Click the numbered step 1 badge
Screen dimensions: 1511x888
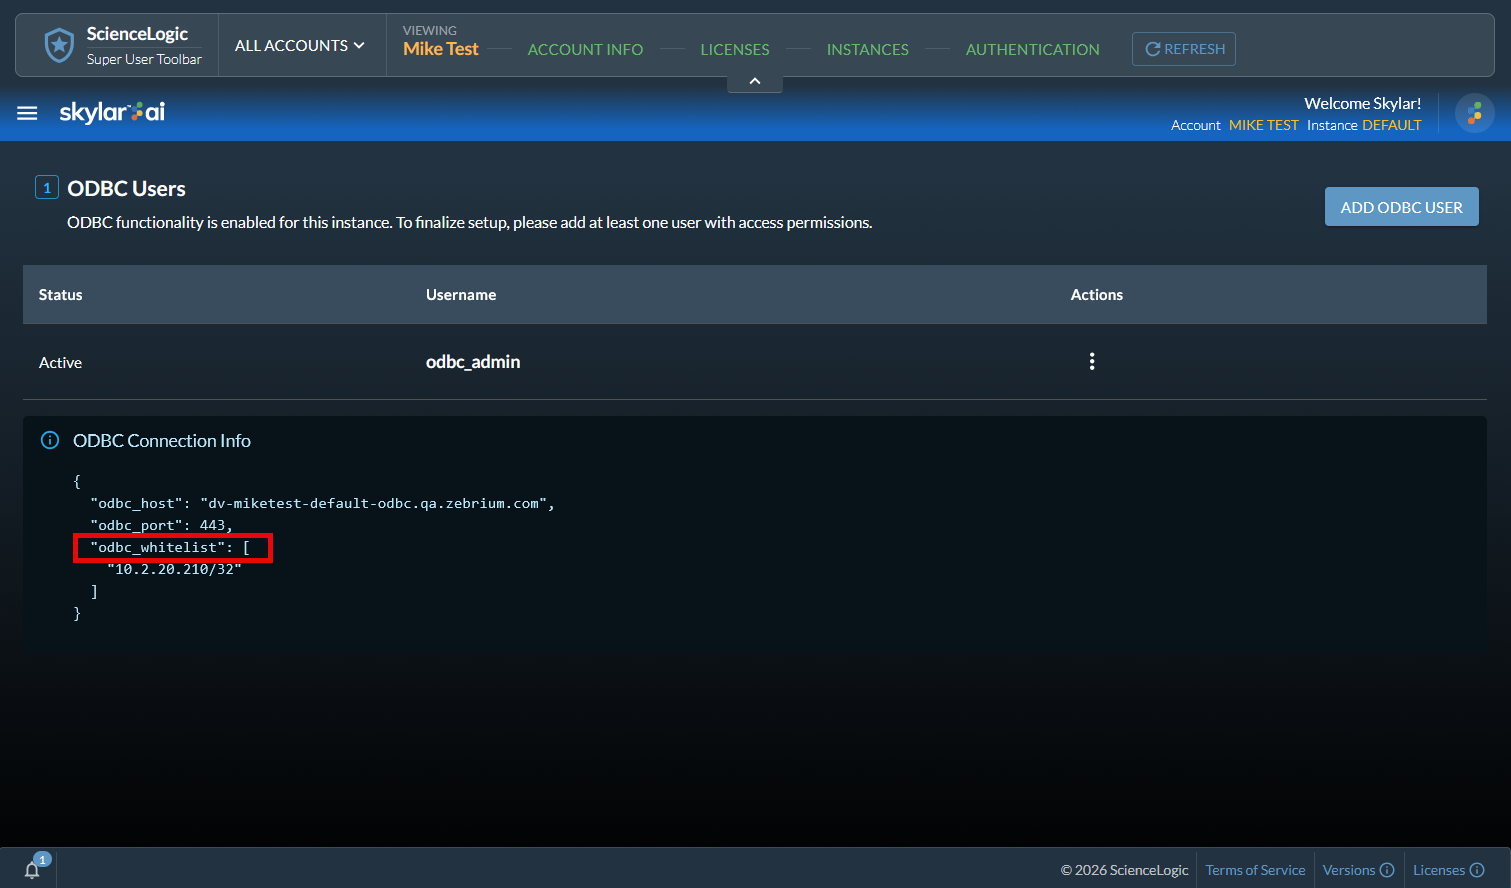46,188
